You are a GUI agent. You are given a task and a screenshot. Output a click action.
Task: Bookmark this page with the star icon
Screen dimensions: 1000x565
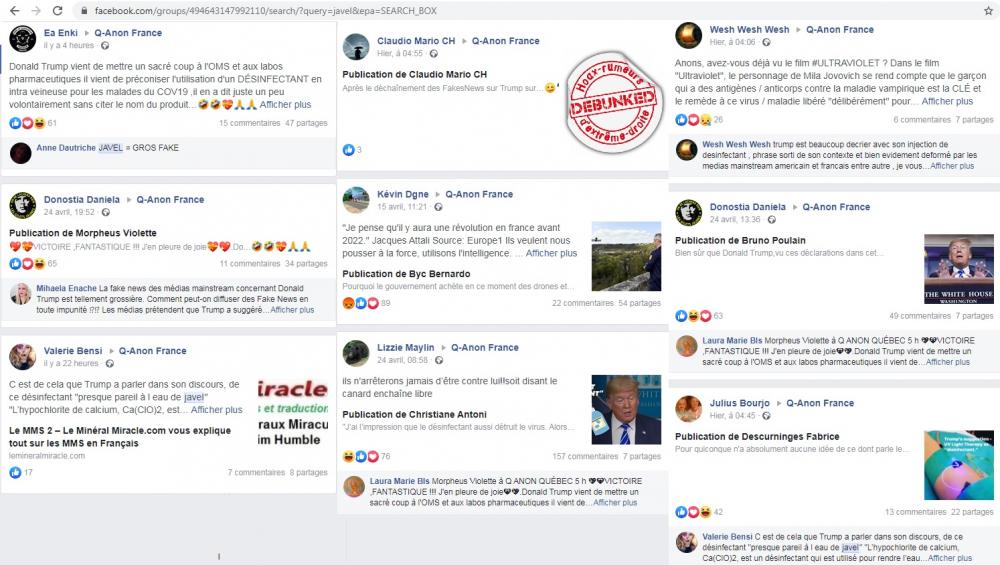pos(989,11)
